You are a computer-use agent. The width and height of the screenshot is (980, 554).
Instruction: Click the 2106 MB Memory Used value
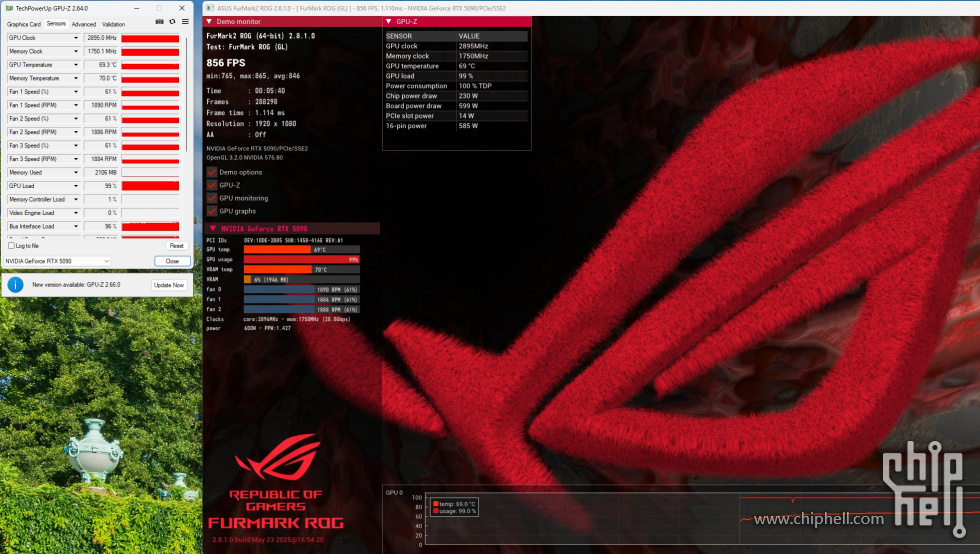tap(101, 173)
